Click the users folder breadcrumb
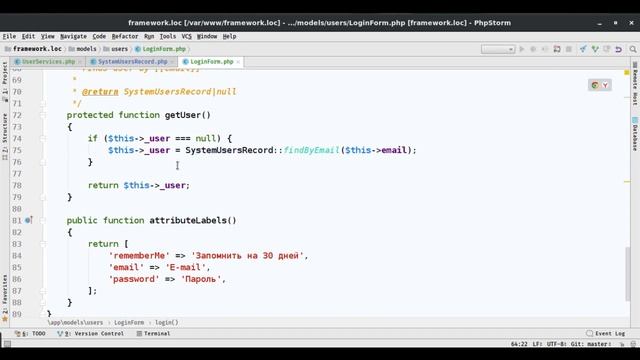 pyautogui.click(x=116, y=49)
